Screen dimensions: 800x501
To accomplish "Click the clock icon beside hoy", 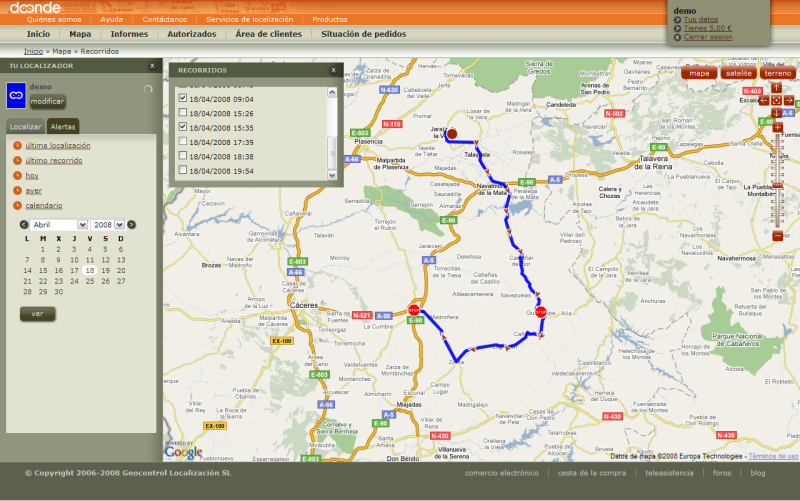I will [x=17, y=176].
